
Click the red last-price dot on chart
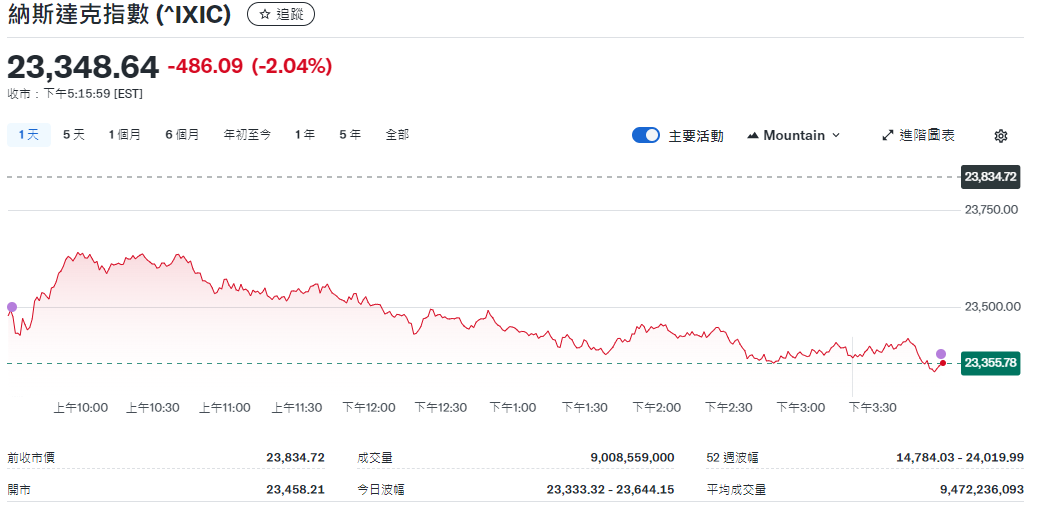[x=942, y=363]
